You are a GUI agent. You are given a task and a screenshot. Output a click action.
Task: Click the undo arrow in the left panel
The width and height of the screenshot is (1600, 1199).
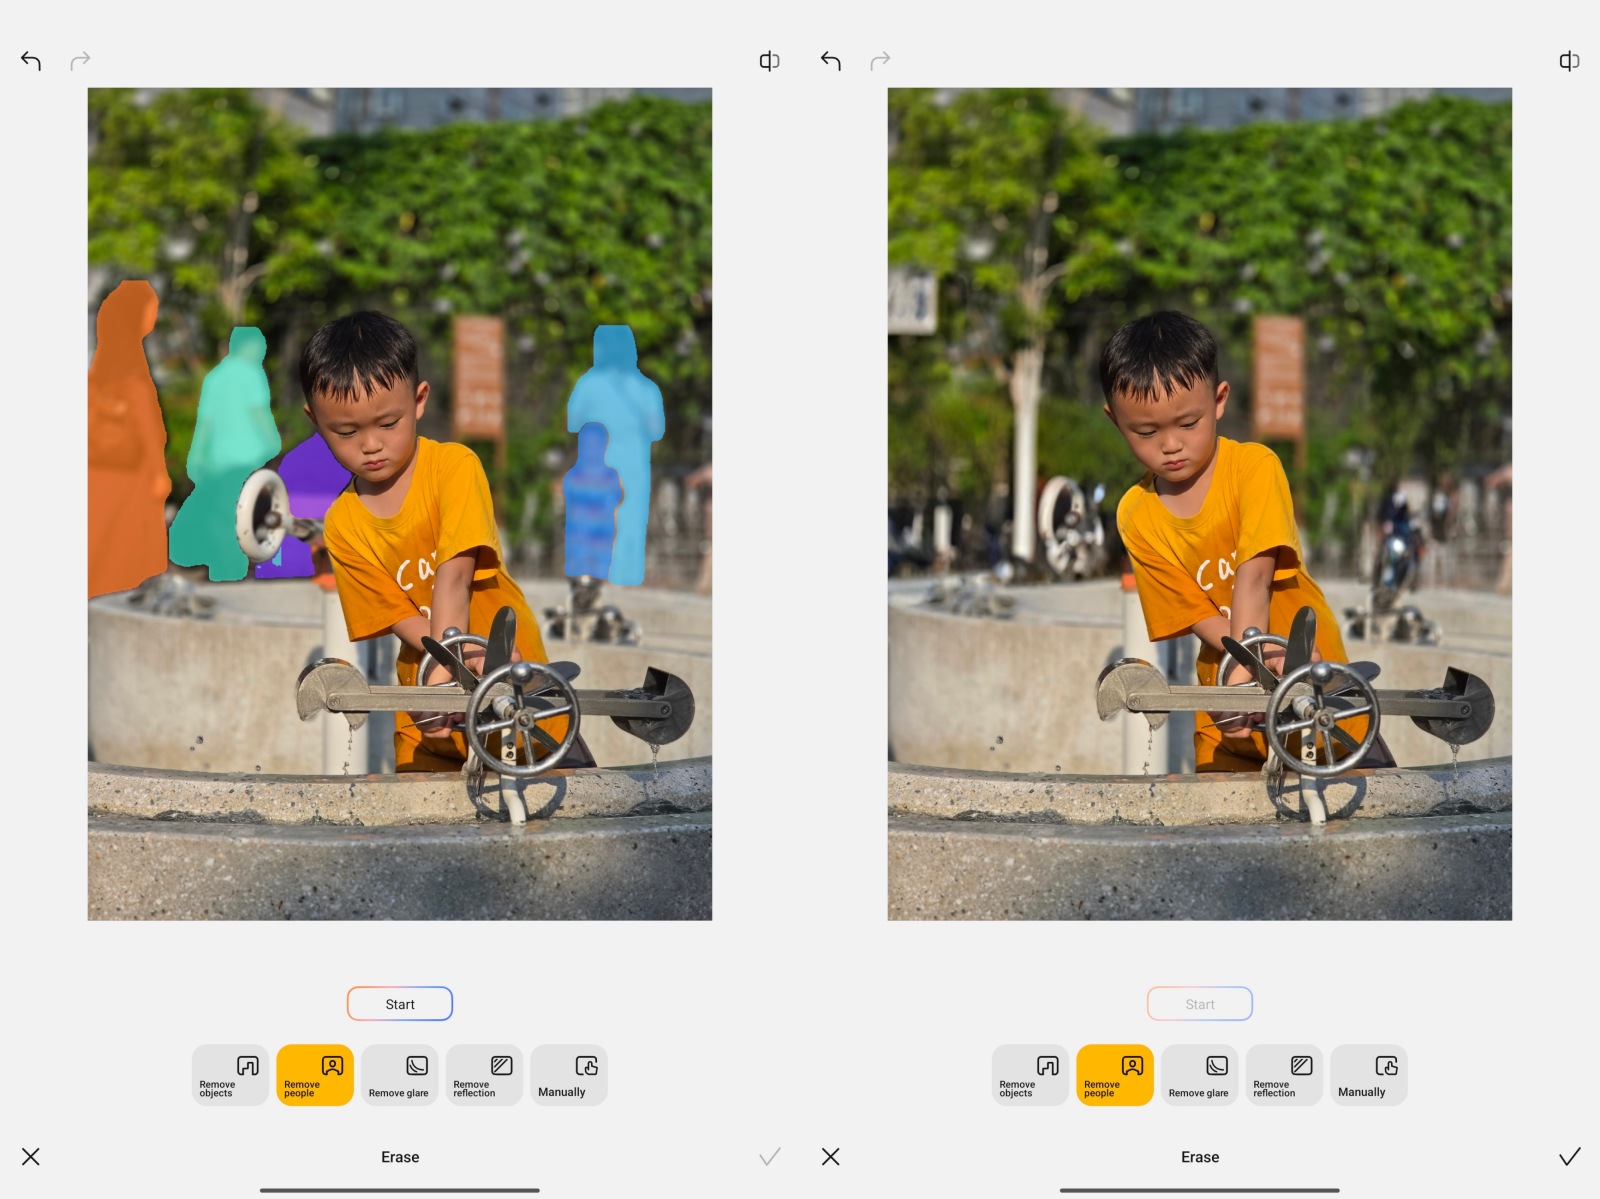tap(31, 61)
